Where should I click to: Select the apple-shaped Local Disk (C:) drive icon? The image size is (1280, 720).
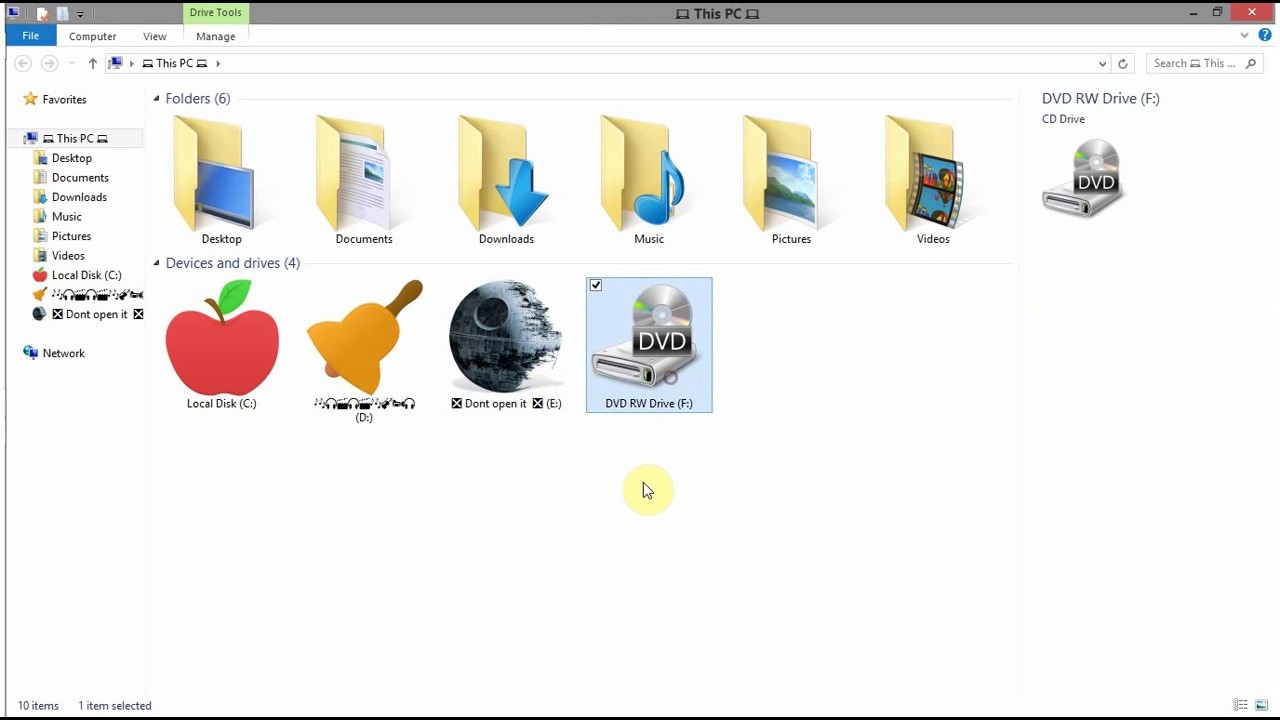click(221, 340)
